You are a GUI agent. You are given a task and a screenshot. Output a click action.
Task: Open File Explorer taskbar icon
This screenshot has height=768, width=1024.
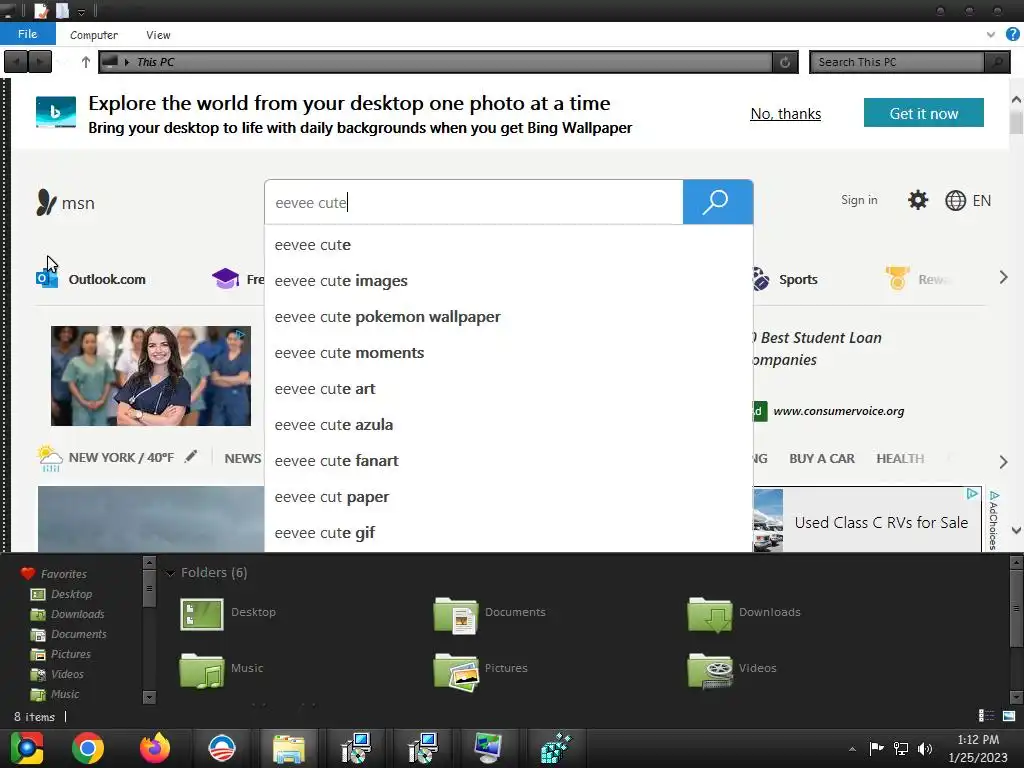pos(289,748)
